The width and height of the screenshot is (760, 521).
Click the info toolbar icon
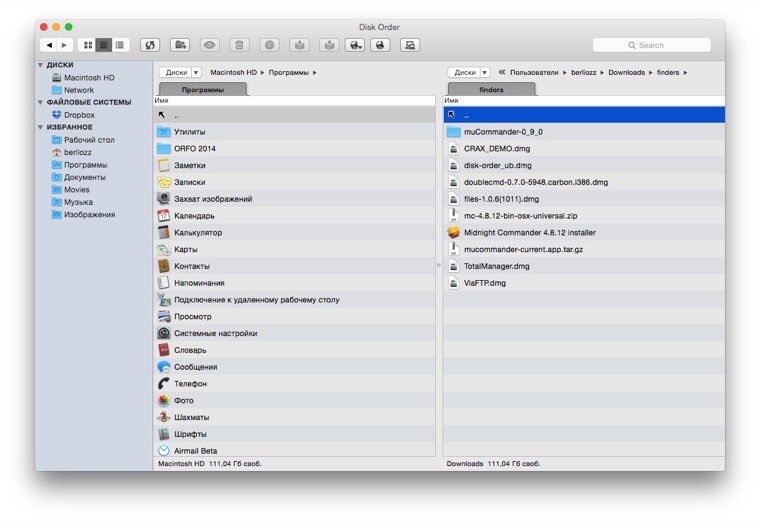pyautogui.click(x=269, y=45)
